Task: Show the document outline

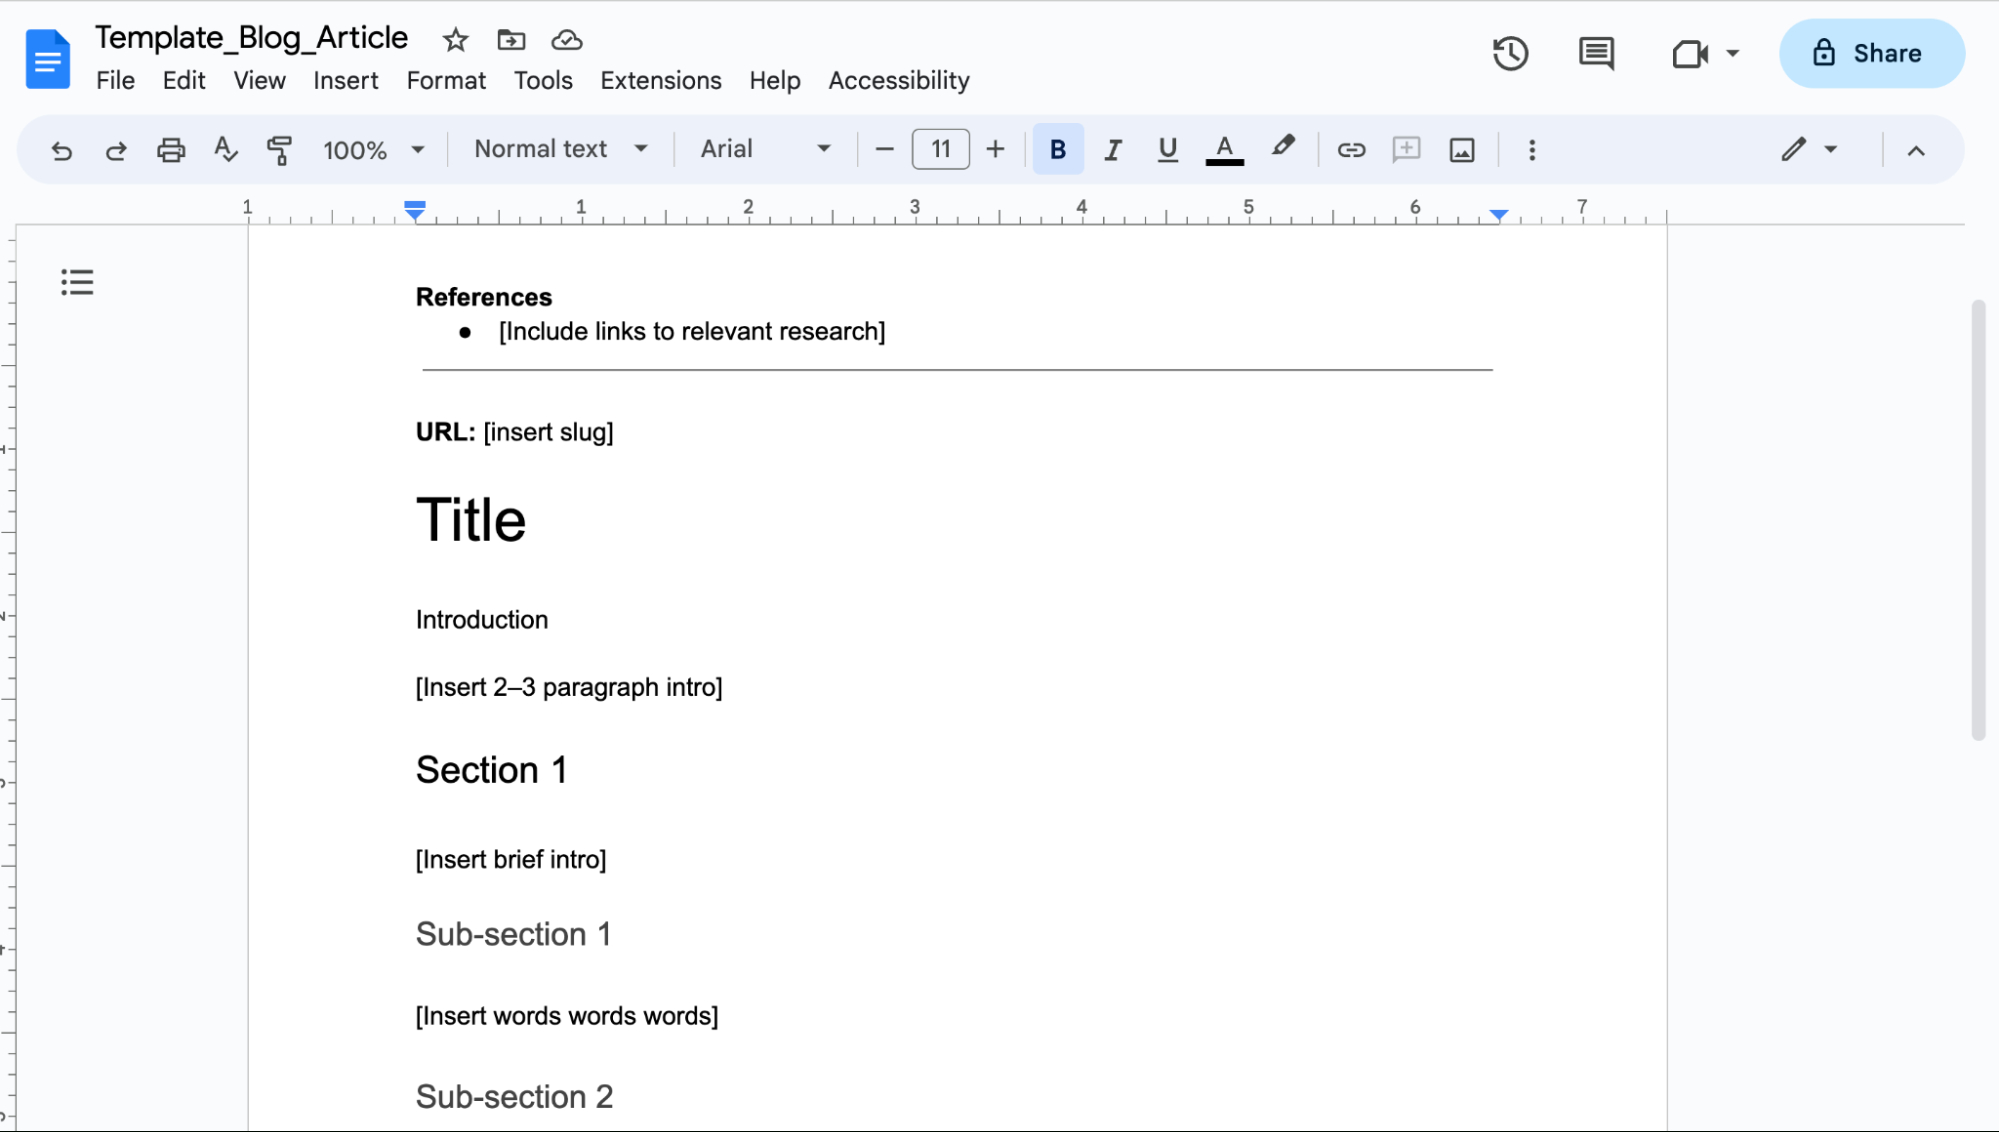Action: [x=77, y=283]
